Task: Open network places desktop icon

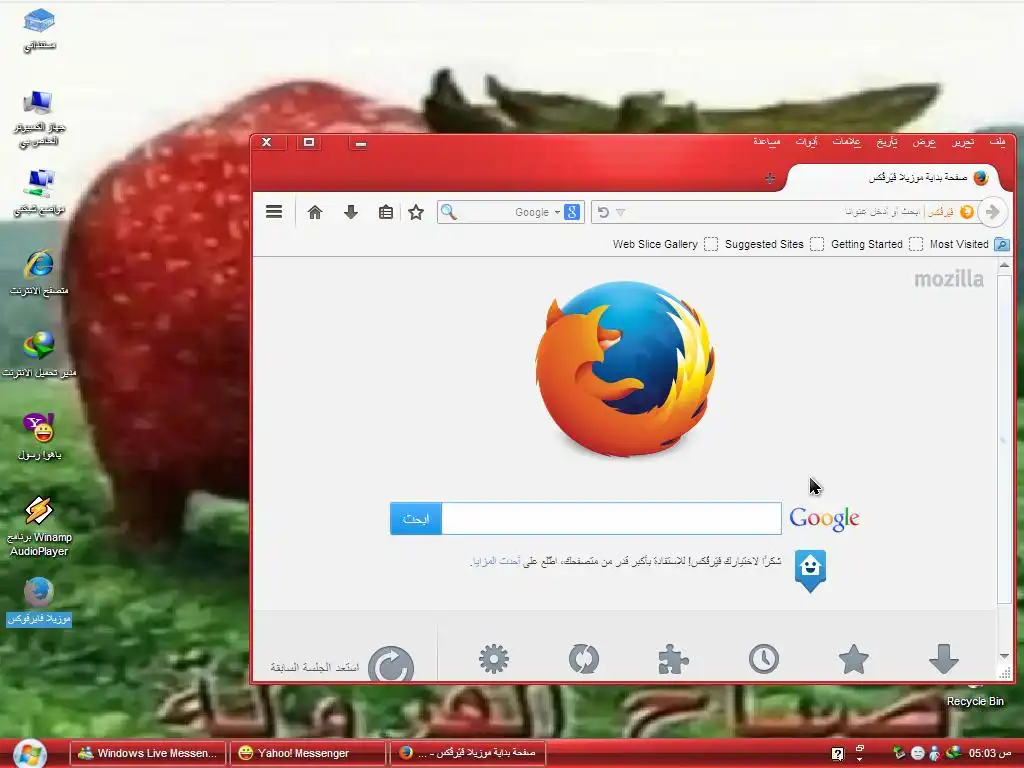Action: point(39,193)
